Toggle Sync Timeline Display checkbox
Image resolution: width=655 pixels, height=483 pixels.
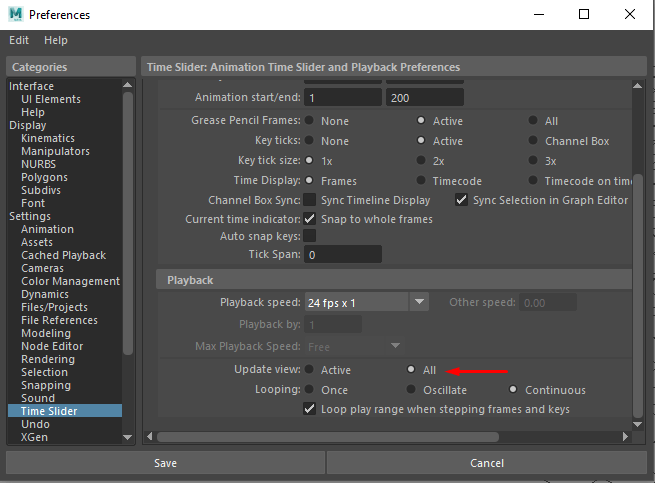[310, 200]
